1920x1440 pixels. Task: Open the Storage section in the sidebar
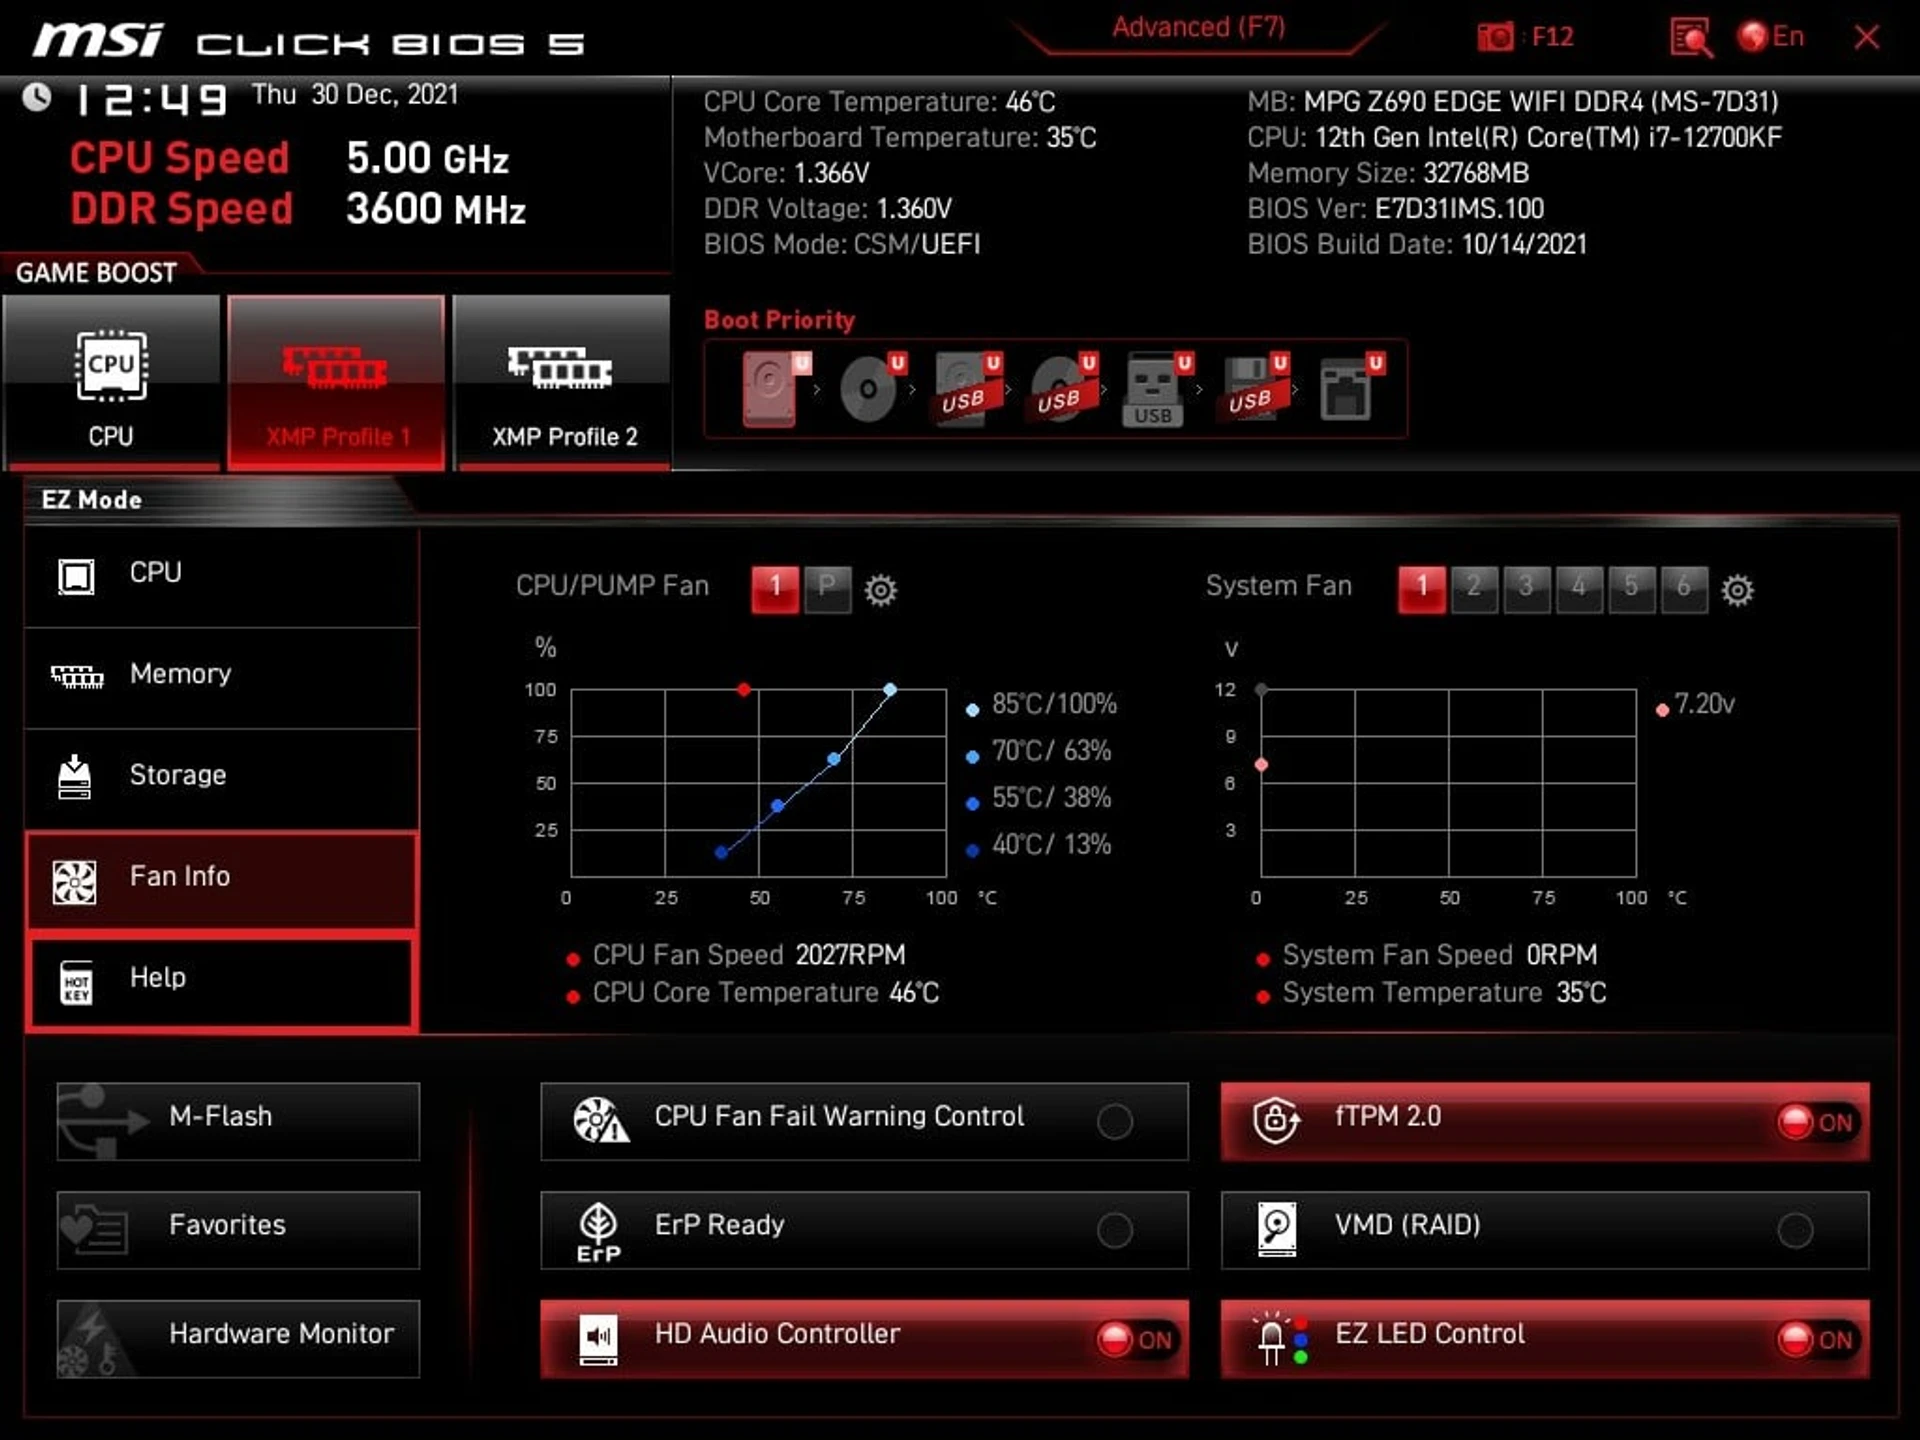[x=221, y=778]
